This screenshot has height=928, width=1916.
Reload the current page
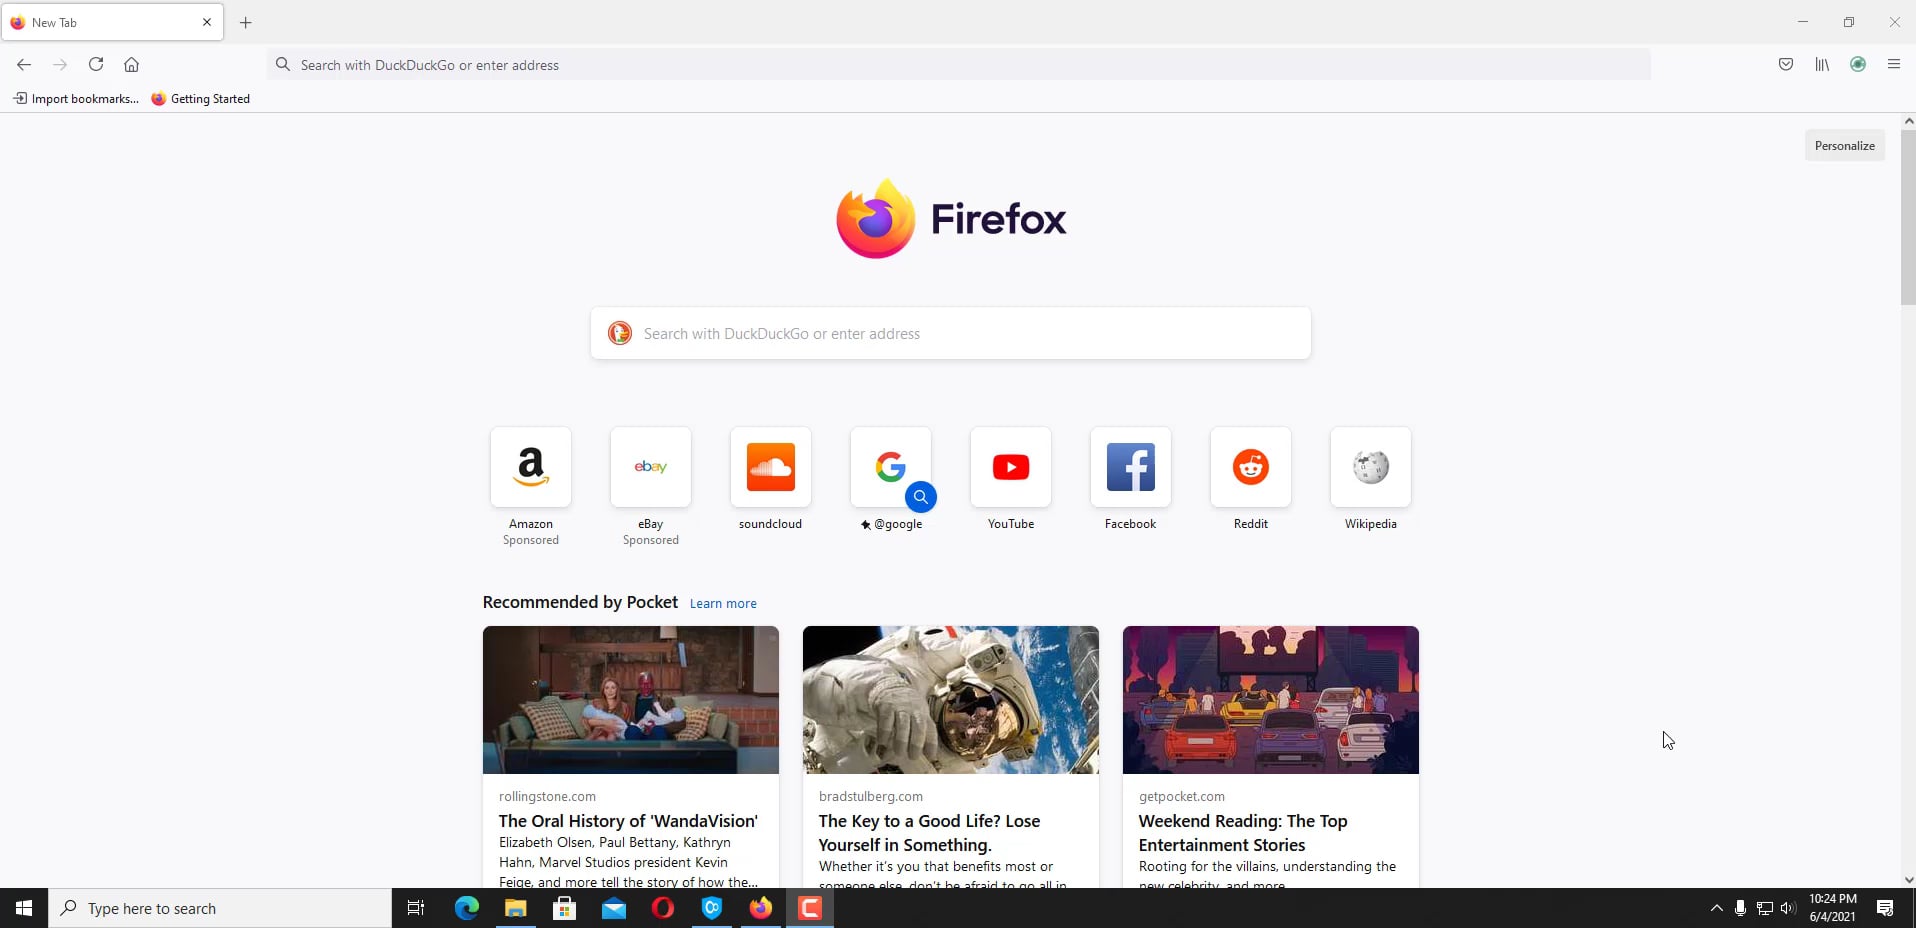(x=96, y=65)
